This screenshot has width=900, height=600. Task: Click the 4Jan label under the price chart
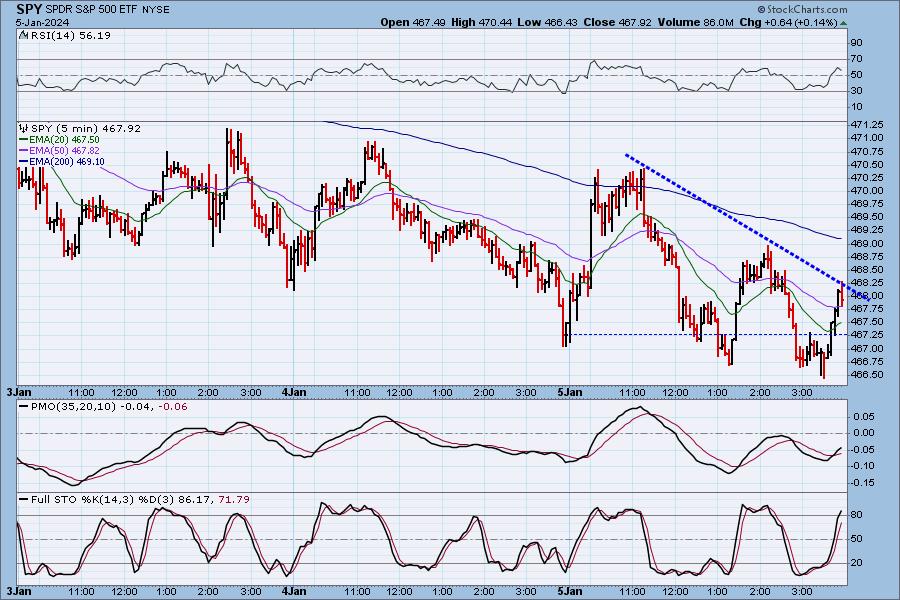tap(294, 392)
